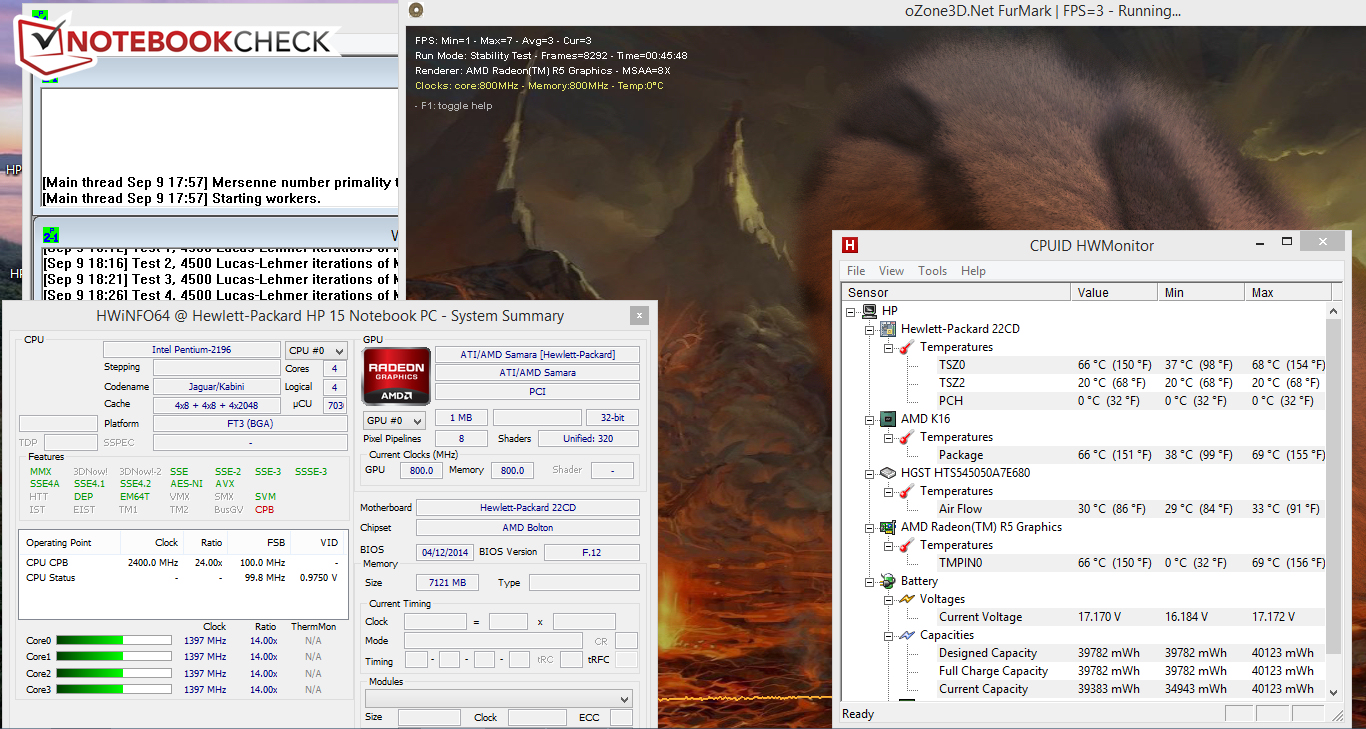The height and width of the screenshot is (729, 1366).
Task: Click the AMD Bolton chipset field
Action: pyautogui.click(x=528, y=528)
